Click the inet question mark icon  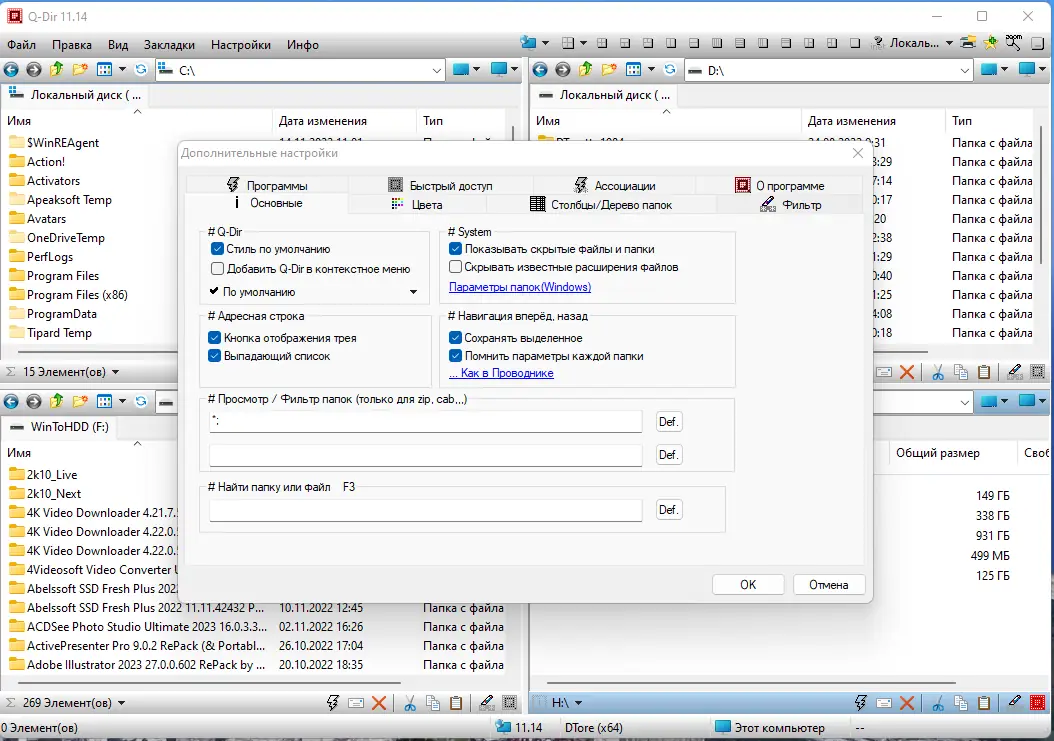[x=877, y=43]
